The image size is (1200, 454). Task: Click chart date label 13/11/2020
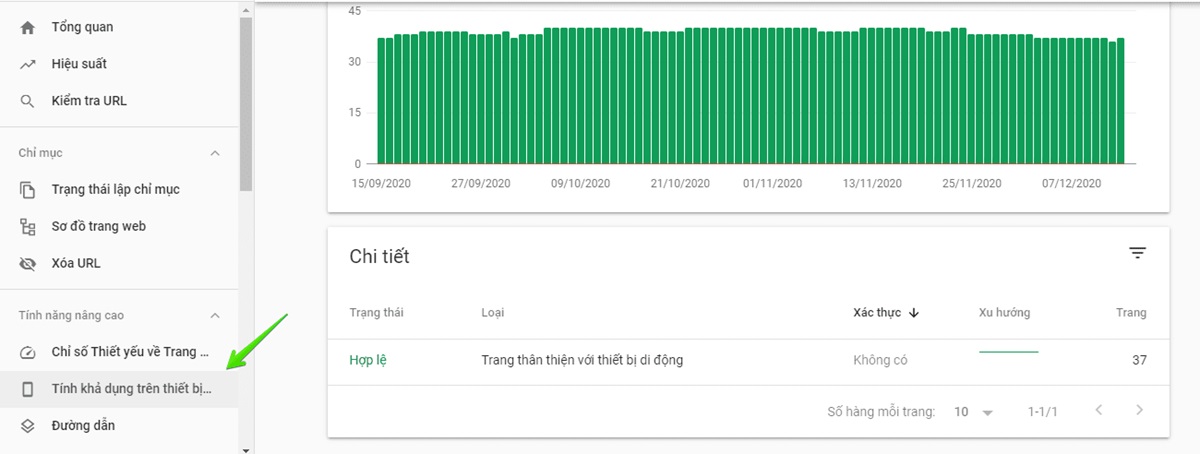[873, 183]
